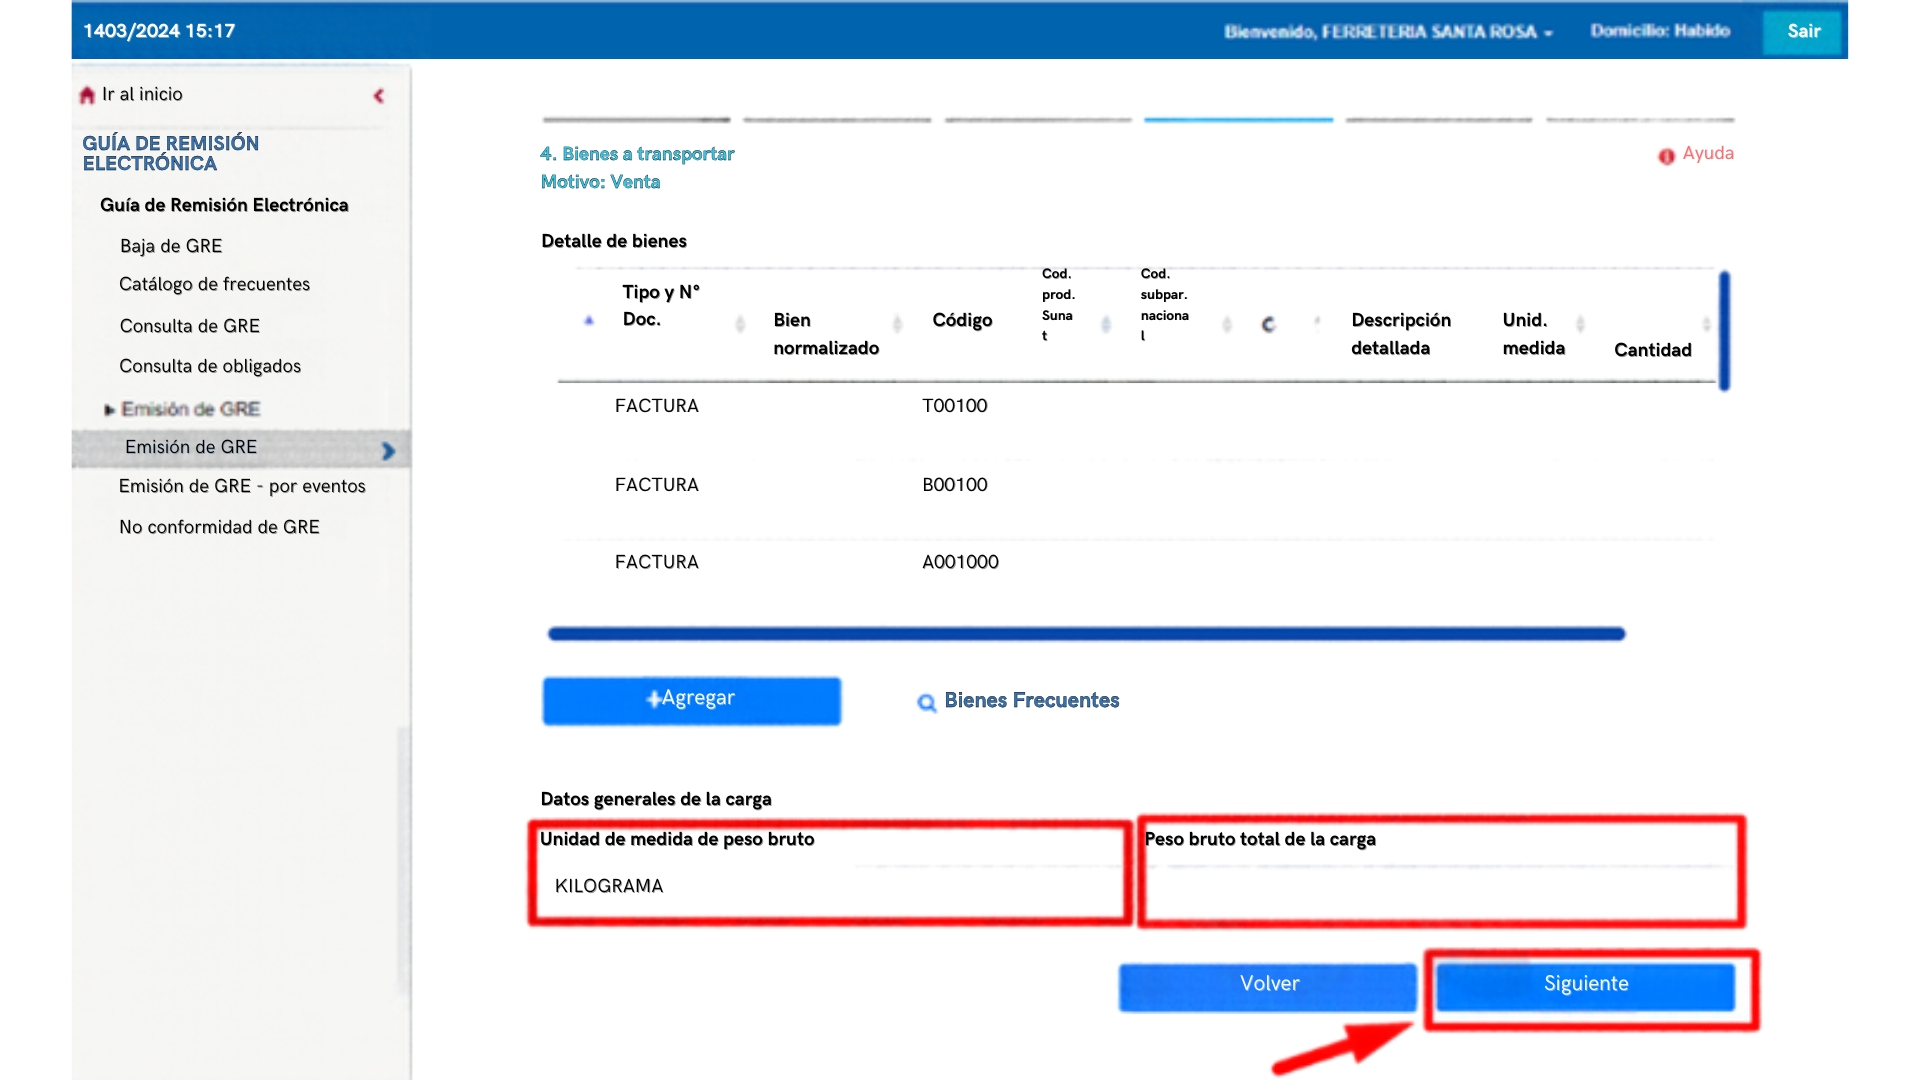Collapse the sidebar with the red chevron
The width and height of the screenshot is (1920, 1080).
click(379, 96)
